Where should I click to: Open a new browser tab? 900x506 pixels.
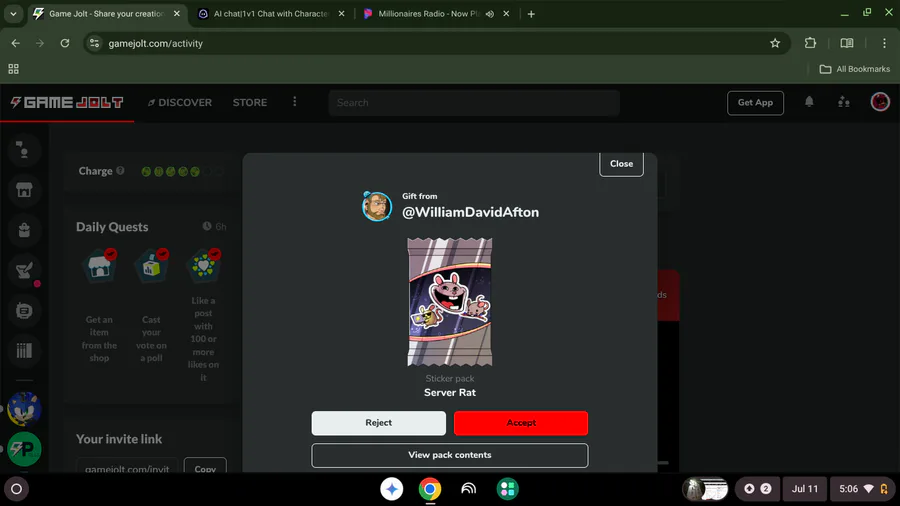(531, 14)
